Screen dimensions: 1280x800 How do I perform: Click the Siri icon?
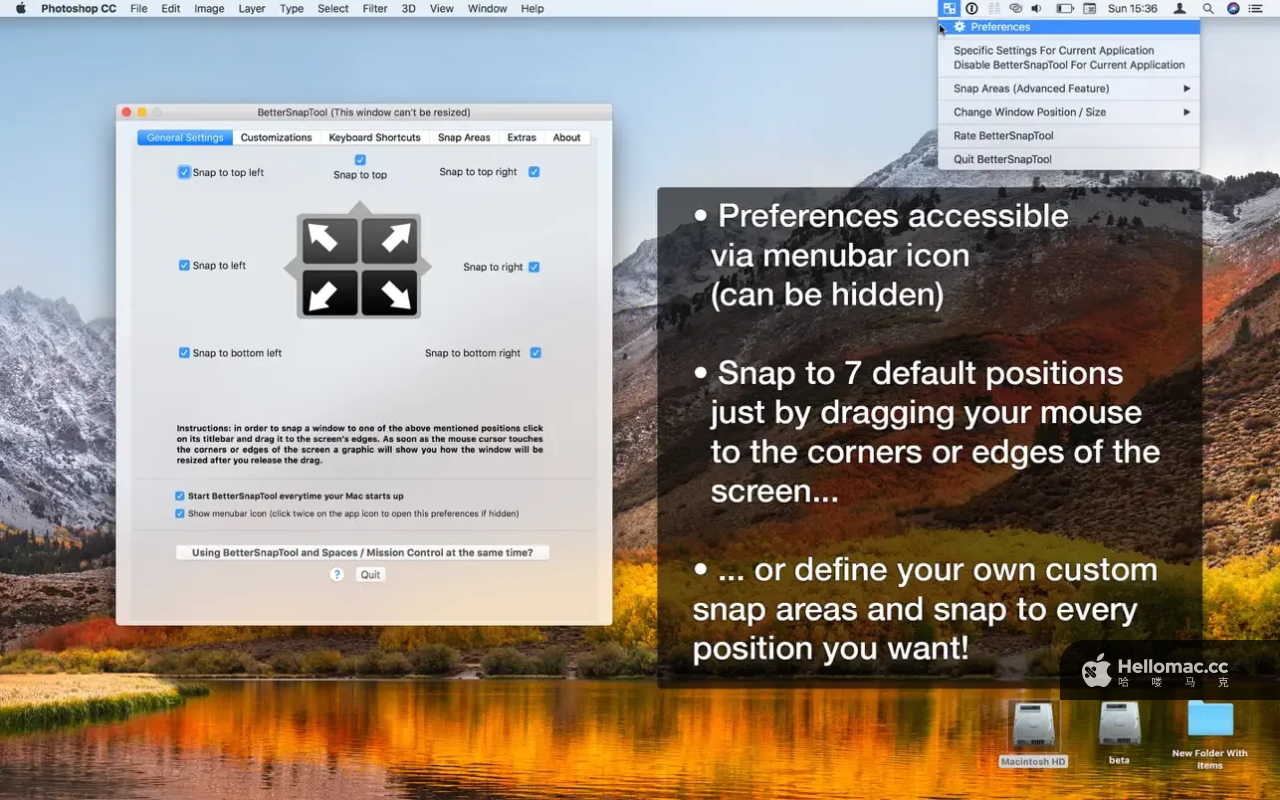point(1233,8)
